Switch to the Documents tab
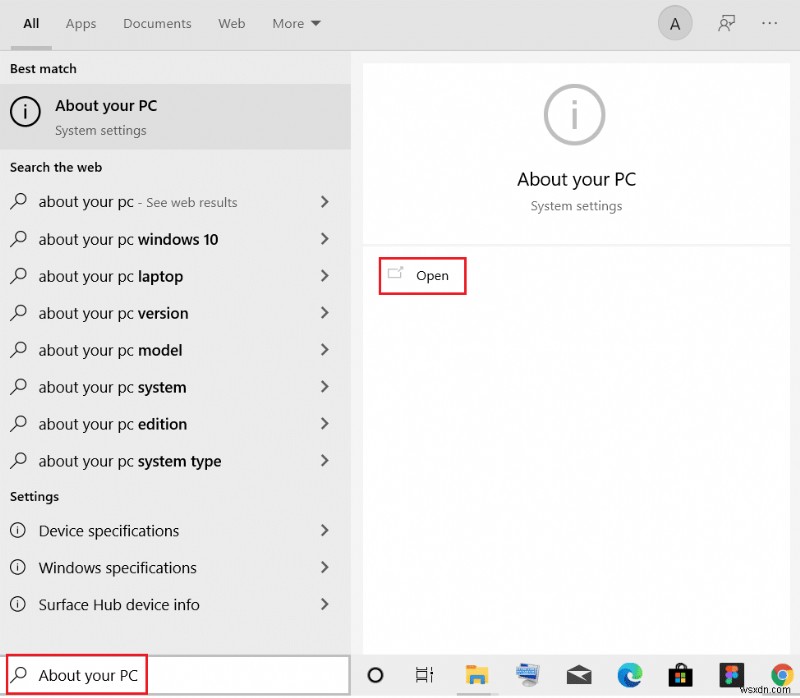Image resolution: width=800 pixels, height=698 pixels. [157, 23]
